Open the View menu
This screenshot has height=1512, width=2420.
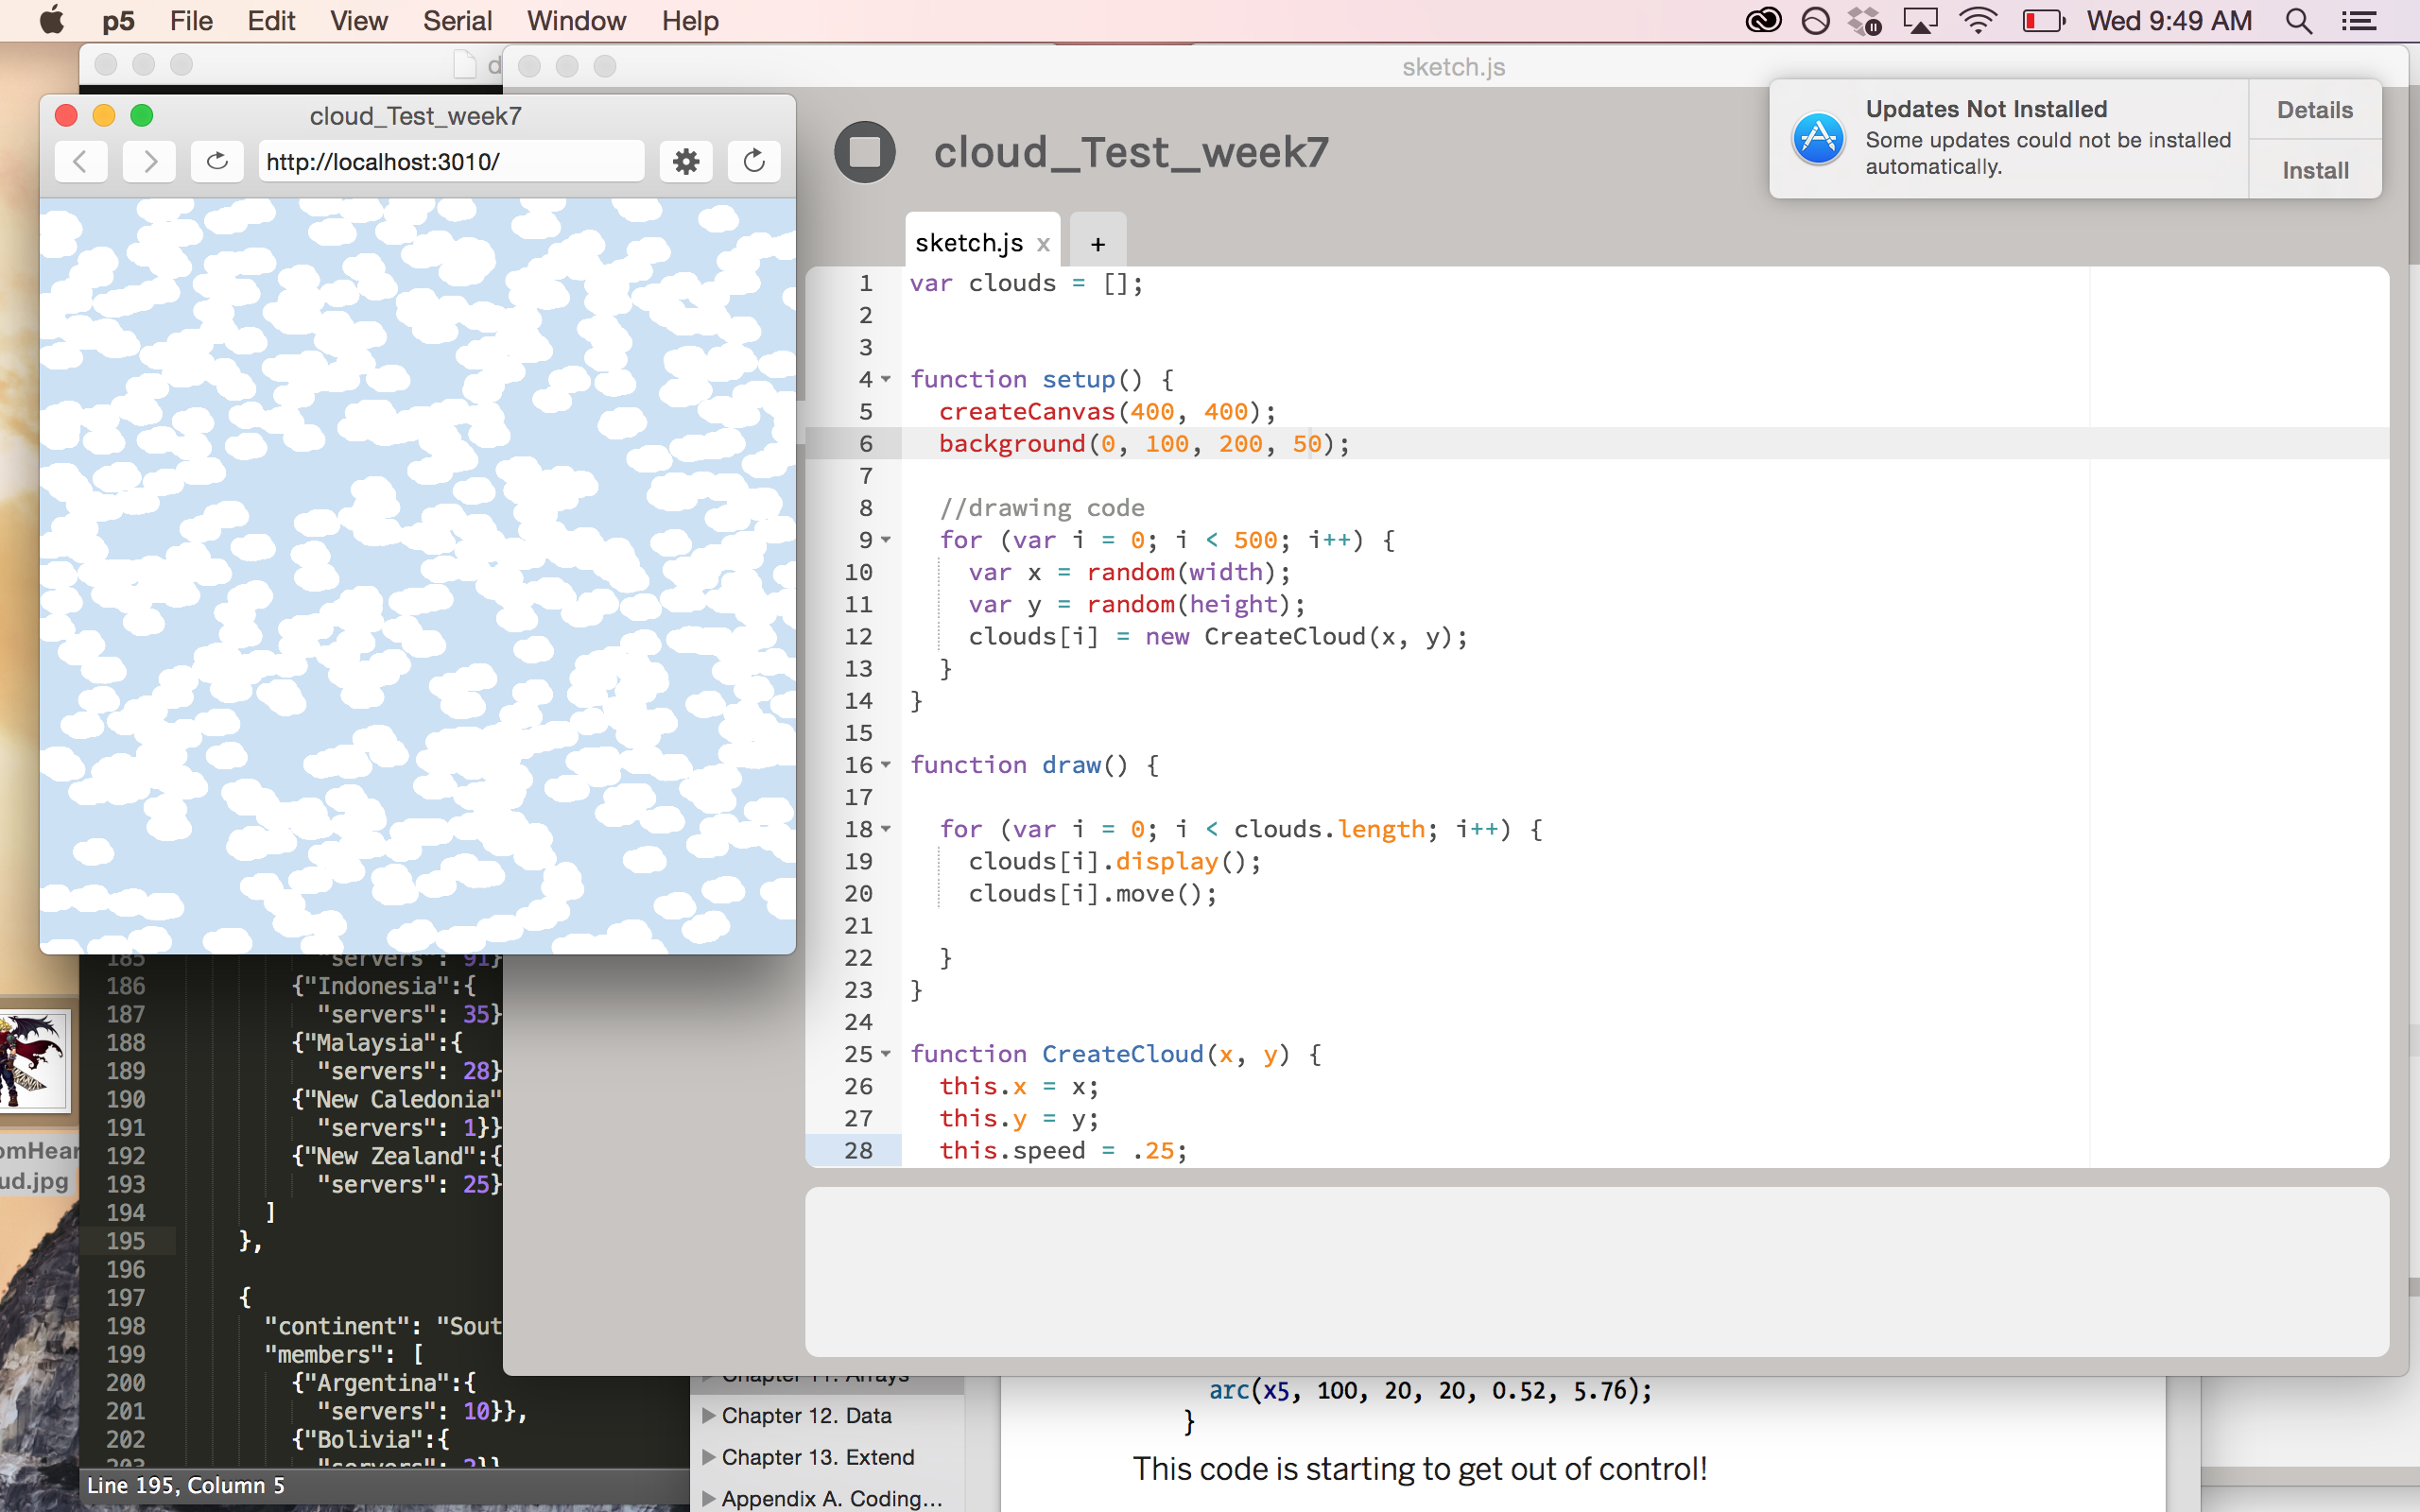(x=359, y=21)
